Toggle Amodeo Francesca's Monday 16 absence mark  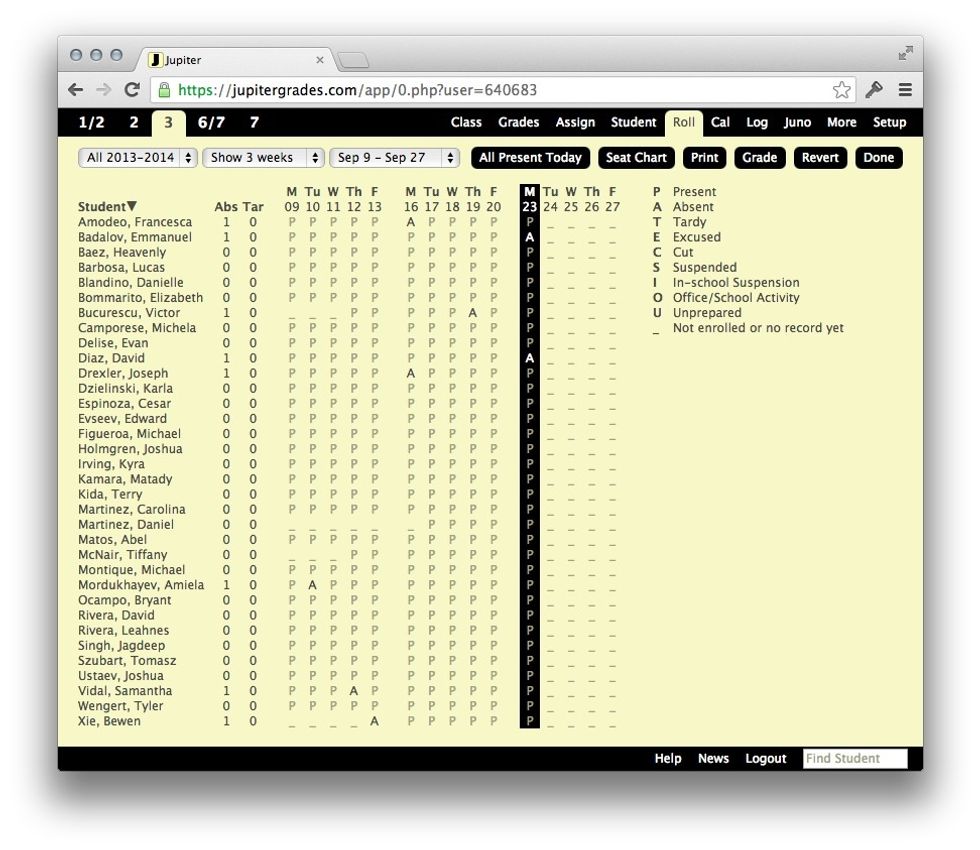411,222
